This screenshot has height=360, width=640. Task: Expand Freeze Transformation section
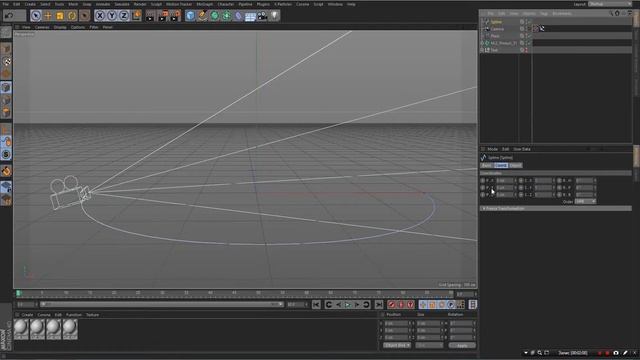(x=556, y=209)
